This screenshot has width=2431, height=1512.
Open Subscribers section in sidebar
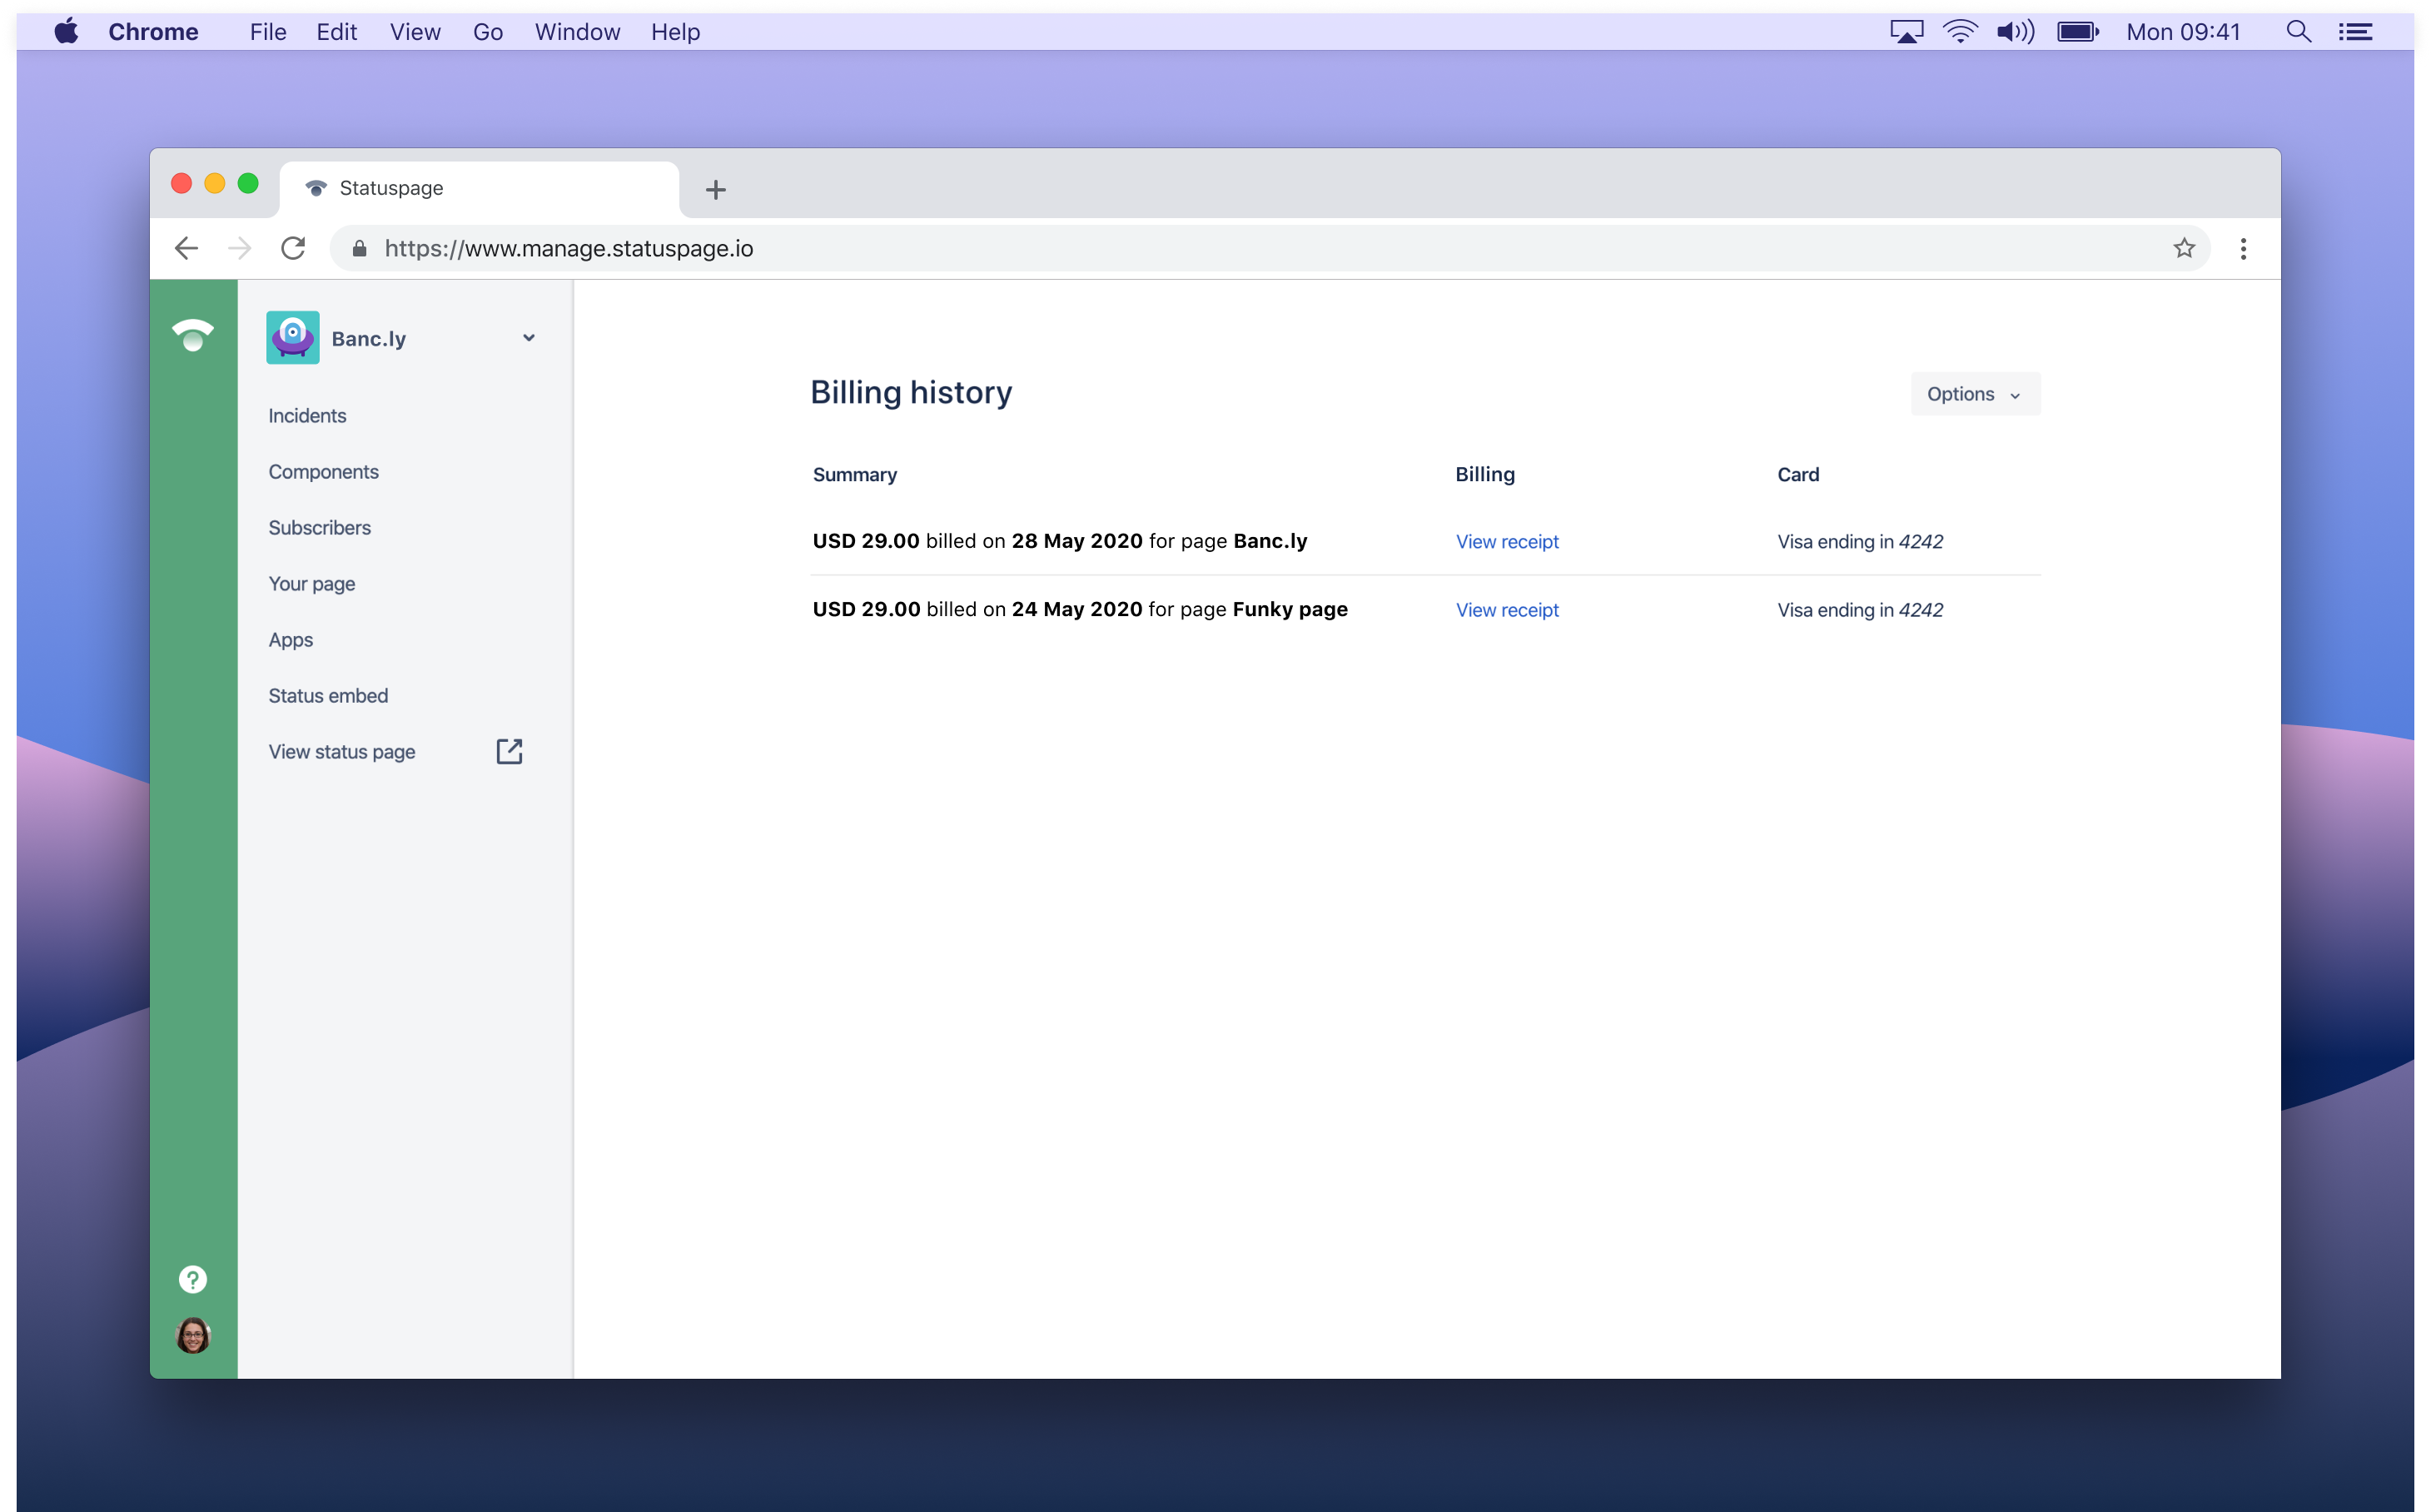coord(319,528)
